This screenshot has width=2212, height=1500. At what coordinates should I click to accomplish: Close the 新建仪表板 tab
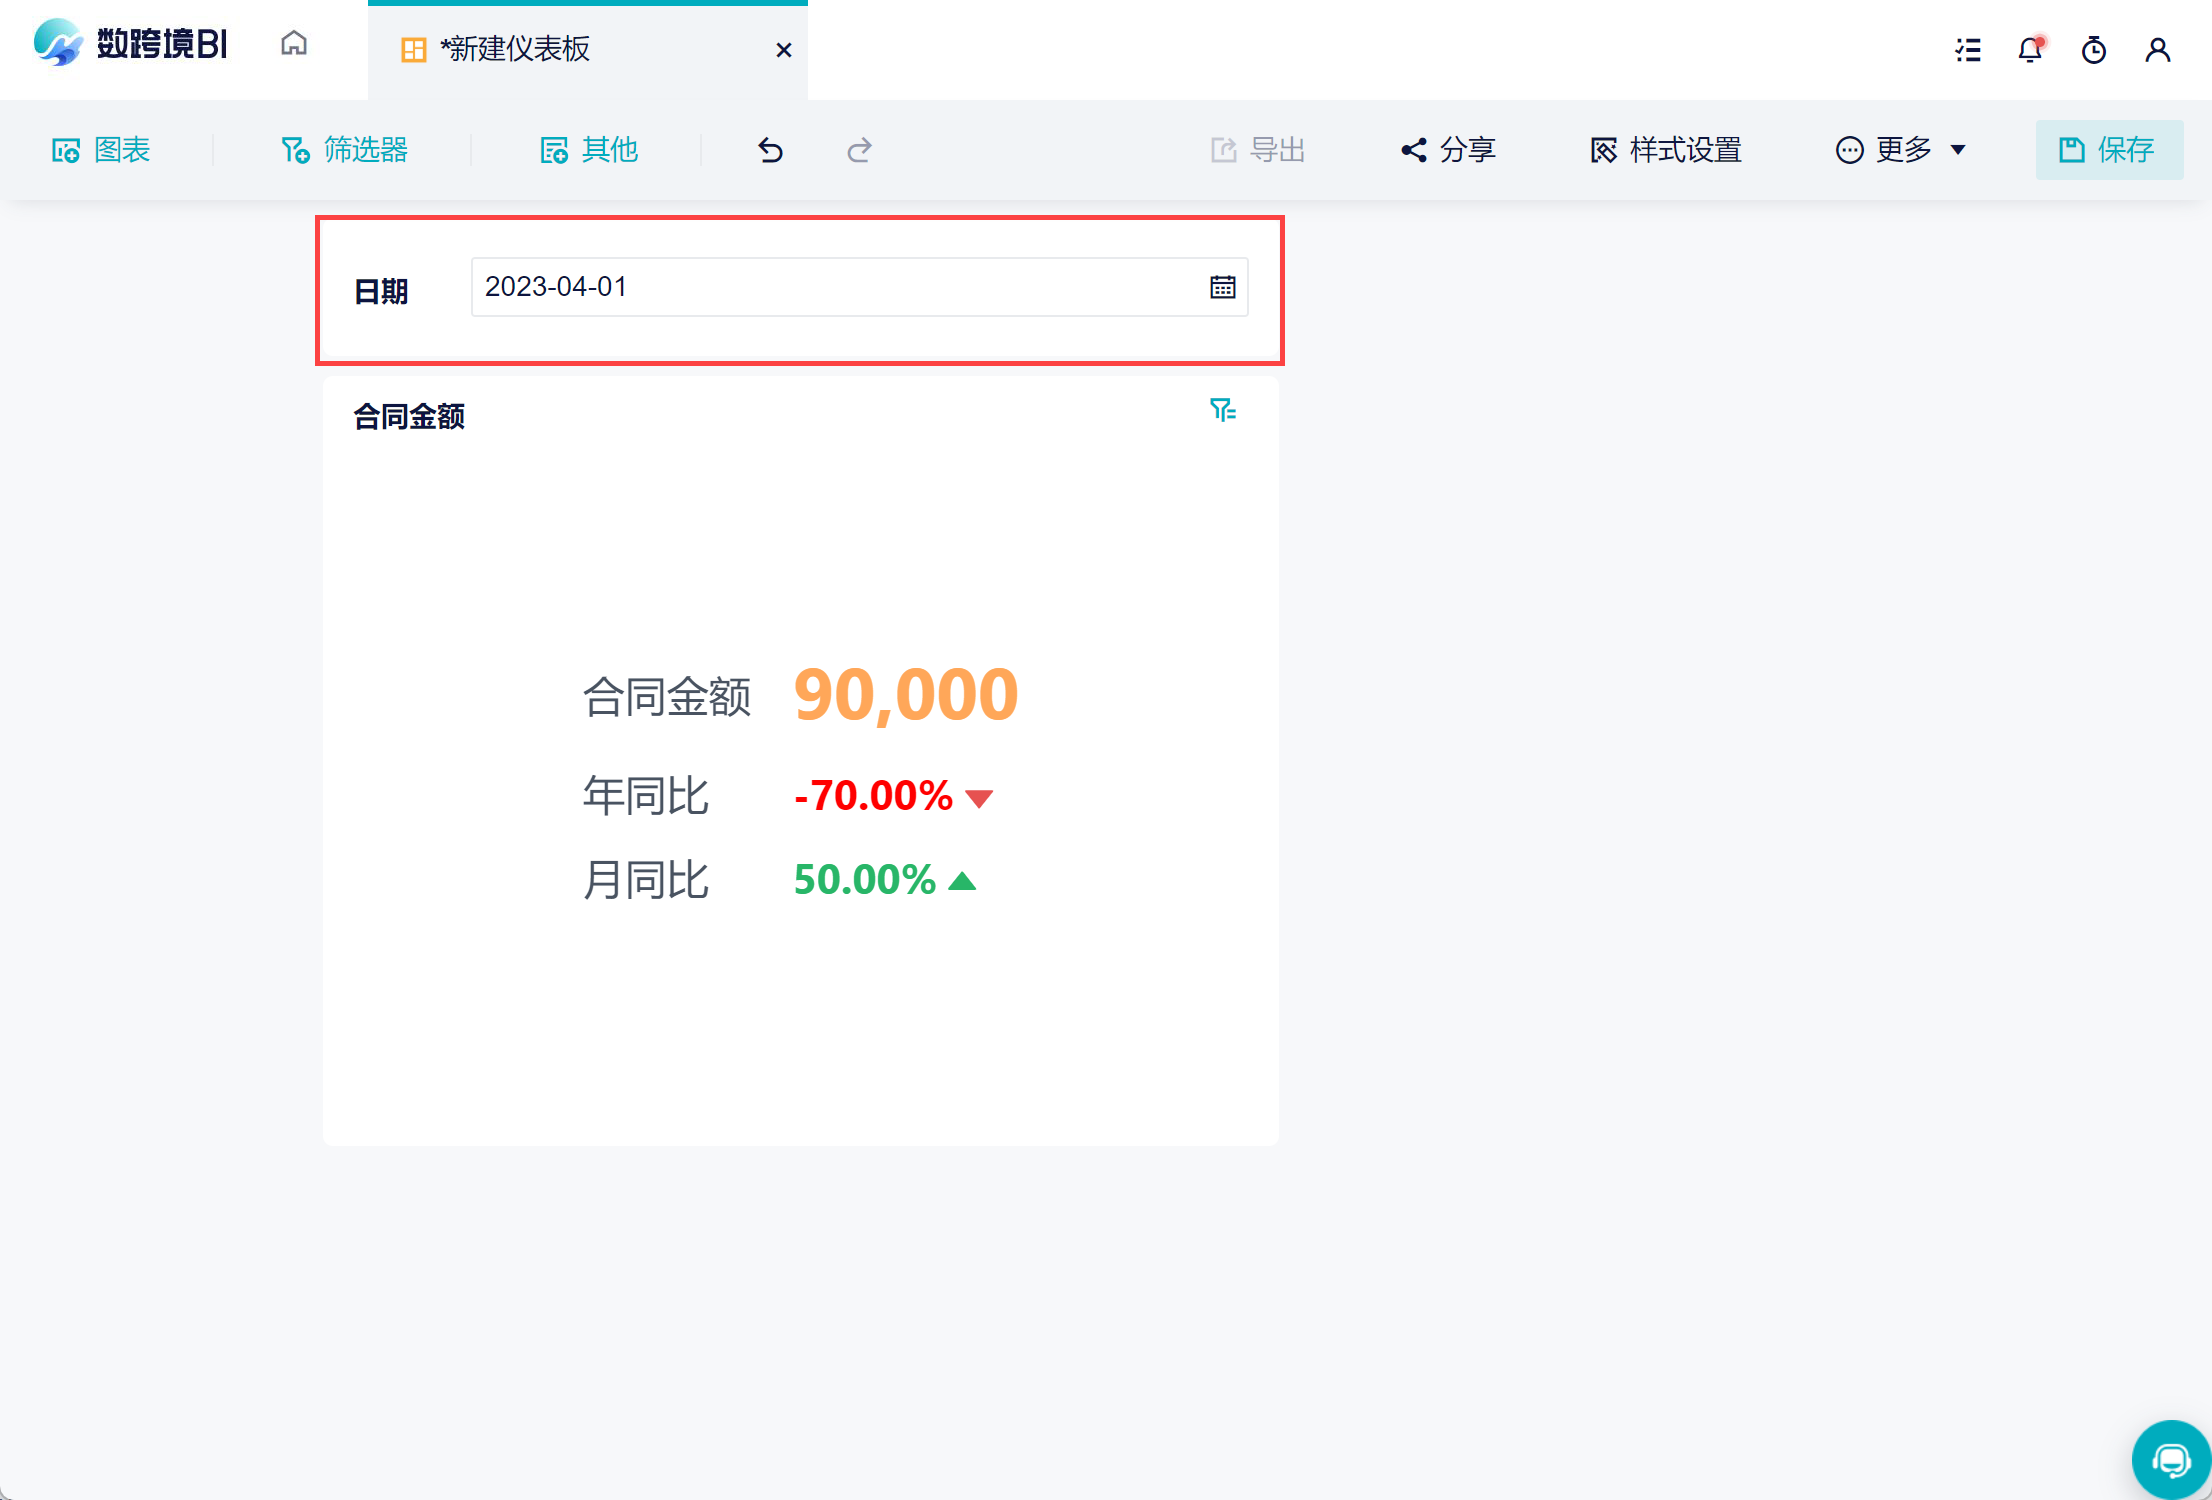click(x=784, y=50)
